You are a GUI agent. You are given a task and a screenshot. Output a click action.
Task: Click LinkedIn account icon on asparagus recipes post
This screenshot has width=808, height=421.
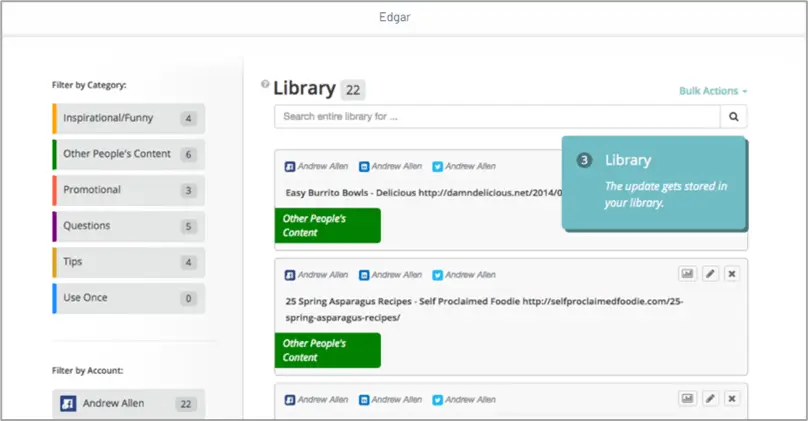(x=364, y=275)
